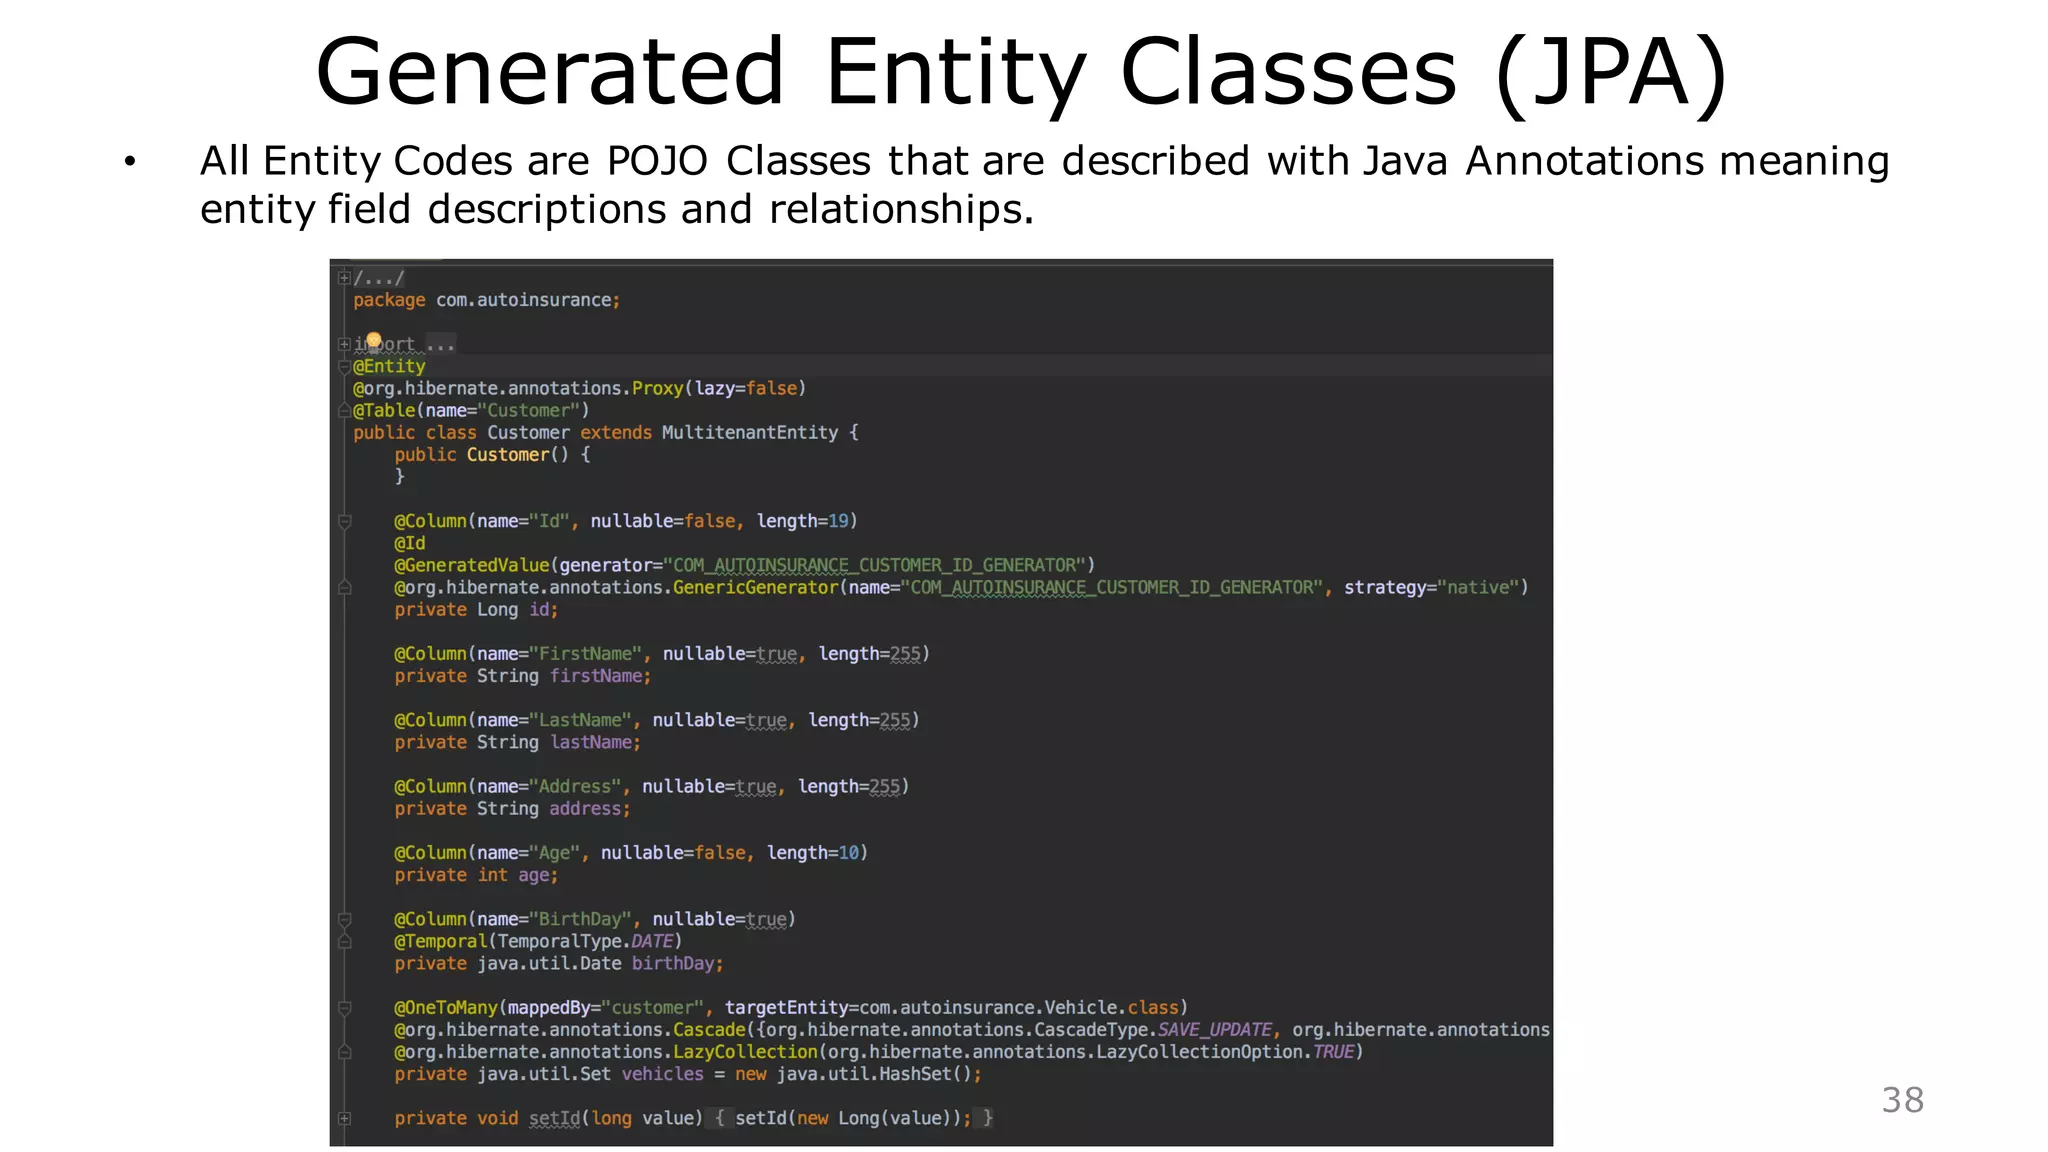Screen dimensions: 2048x1152
Task: Click "Proxy(lazy=false)" in hibernate annotation
Action: click(719, 389)
